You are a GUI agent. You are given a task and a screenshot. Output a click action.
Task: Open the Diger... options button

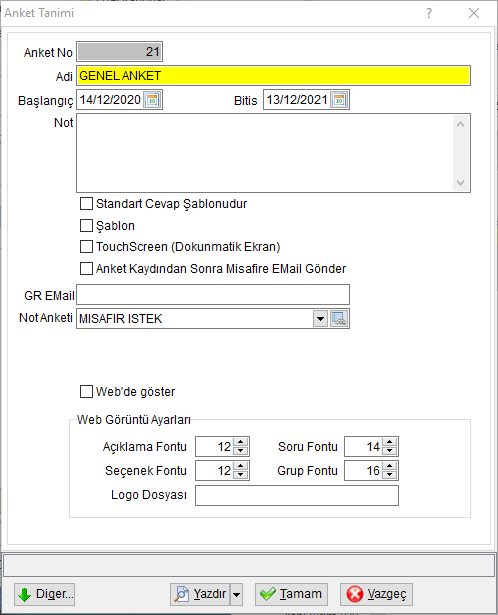[x=44, y=594]
